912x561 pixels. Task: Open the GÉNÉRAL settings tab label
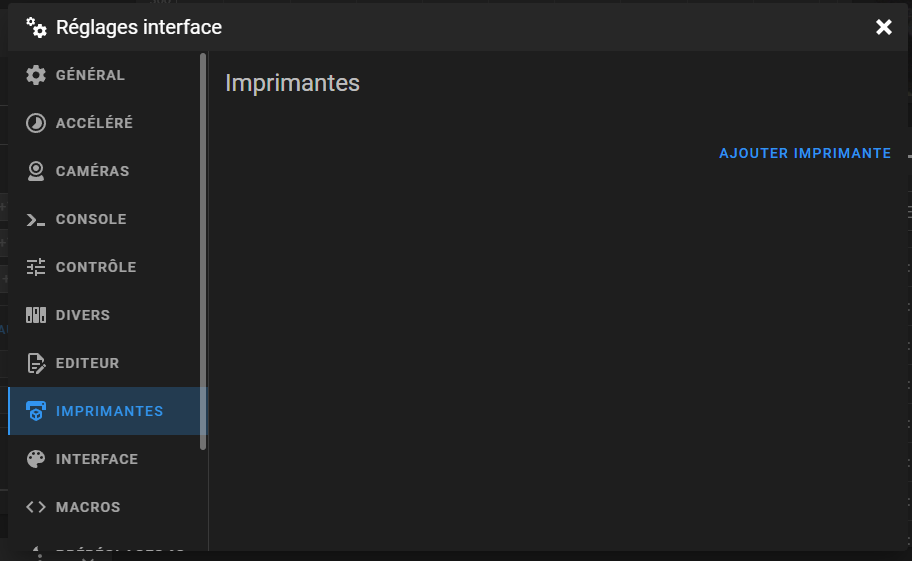(90, 75)
